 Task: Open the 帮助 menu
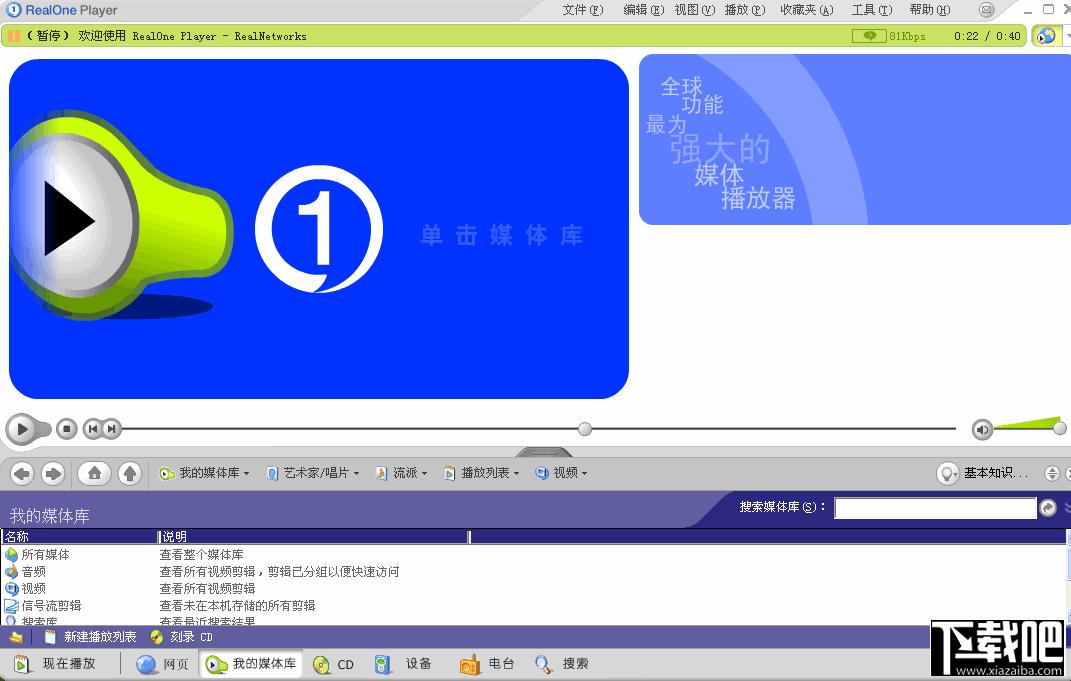[x=930, y=10]
